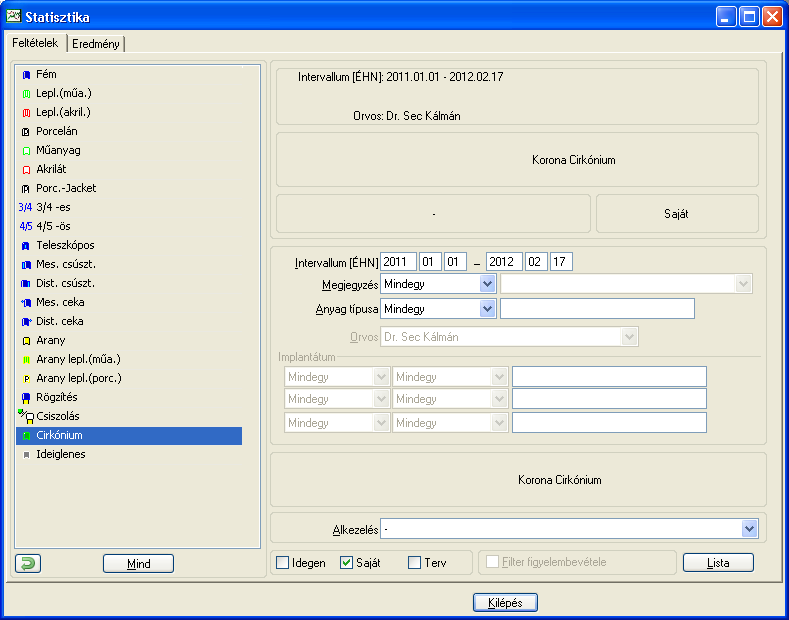Image resolution: width=789 pixels, height=620 pixels.
Task: Click the Dist. ceka icon
Action: tap(27, 322)
